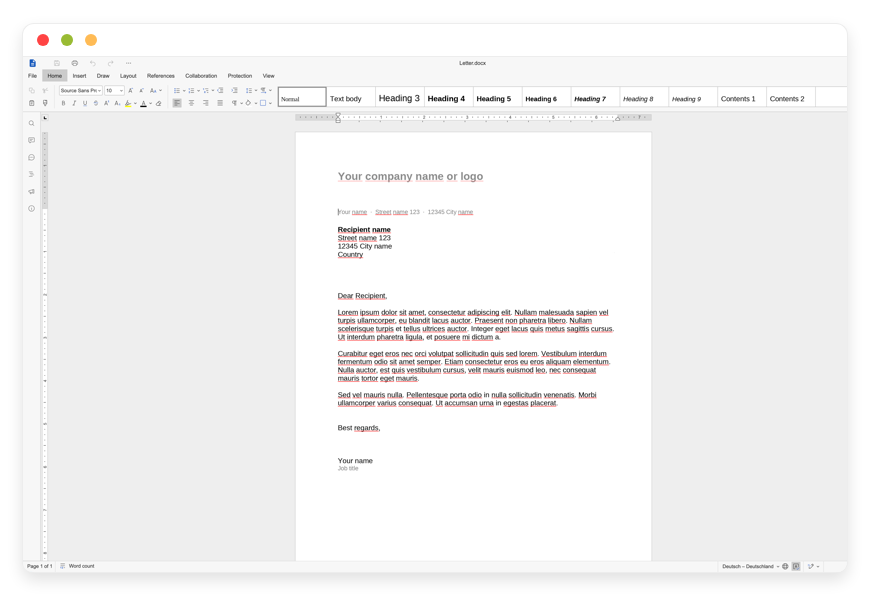The image size is (870, 595).
Task: Open the quick access more options ellipsis
Action: click(128, 63)
